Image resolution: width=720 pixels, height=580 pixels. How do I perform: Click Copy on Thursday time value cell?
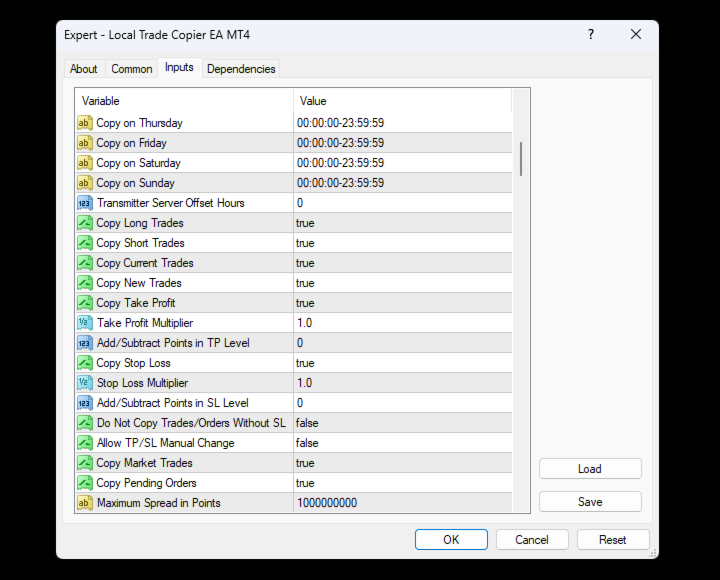pyautogui.click(x=403, y=123)
